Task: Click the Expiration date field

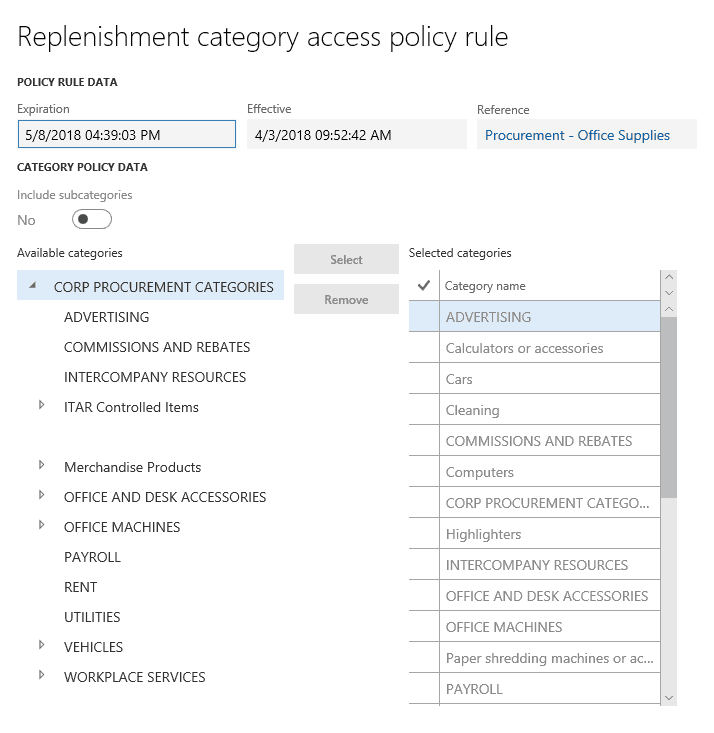Action: [x=127, y=134]
